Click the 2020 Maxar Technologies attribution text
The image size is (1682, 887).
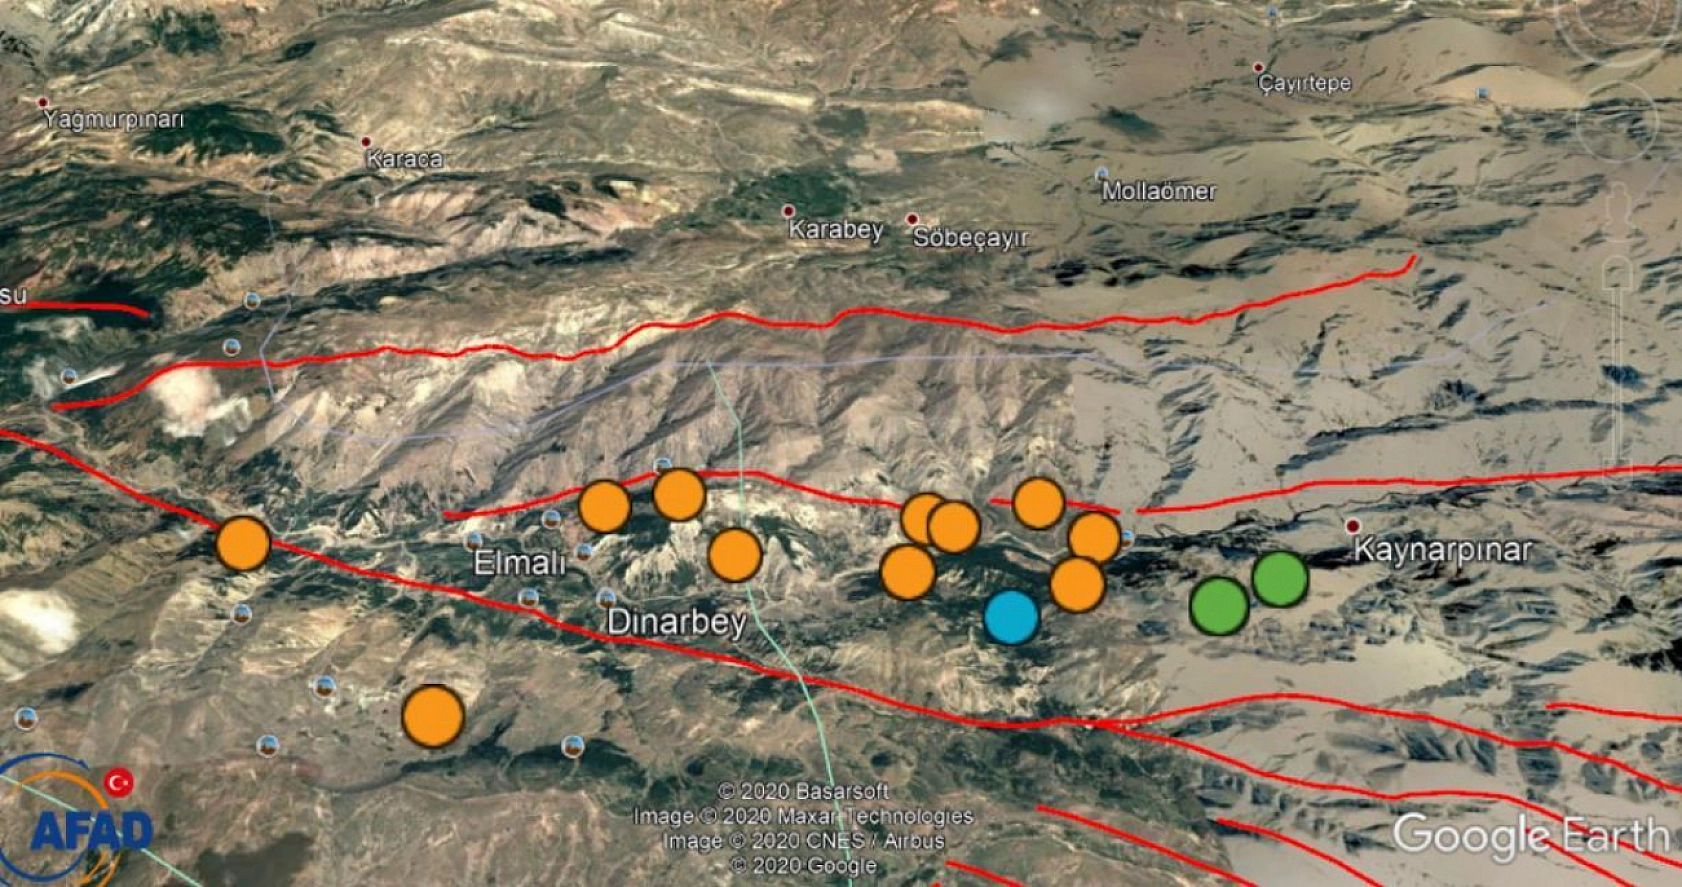click(803, 816)
